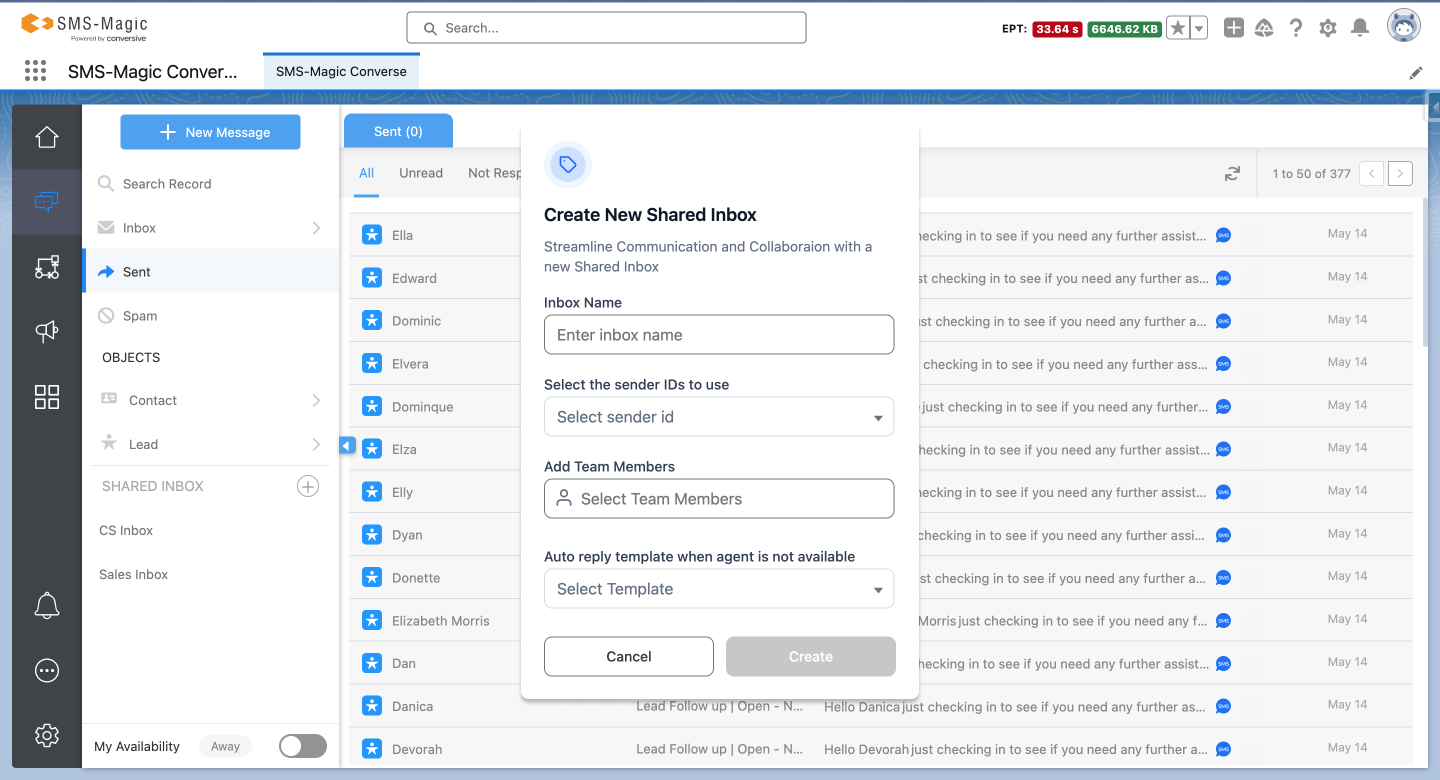This screenshot has width=1440, height=780.
Task: Select the Unread filter tab
Action: [x=421, y=173]
